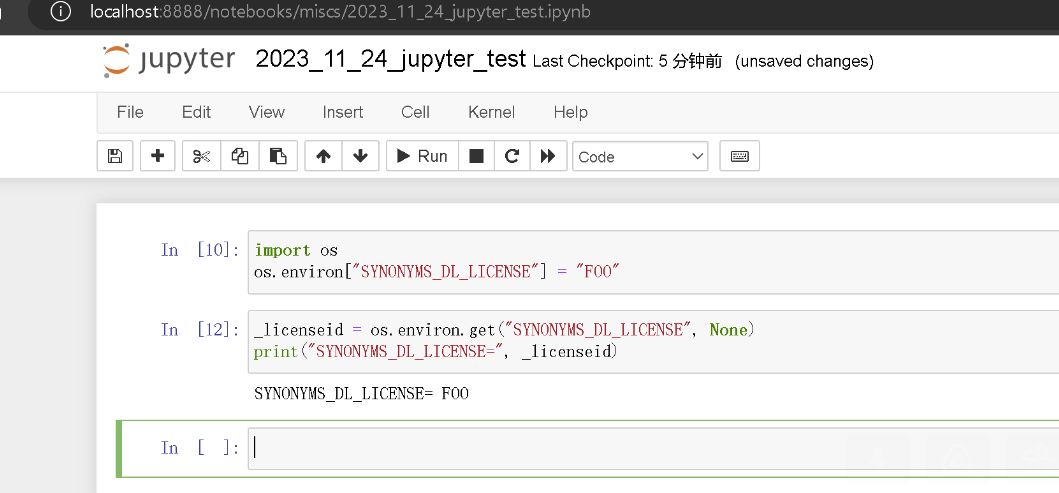Click the Run button in the toolbar
The width and height of the screenshot is (1059, 493).
pyautogui.click(x=422, y=157)
